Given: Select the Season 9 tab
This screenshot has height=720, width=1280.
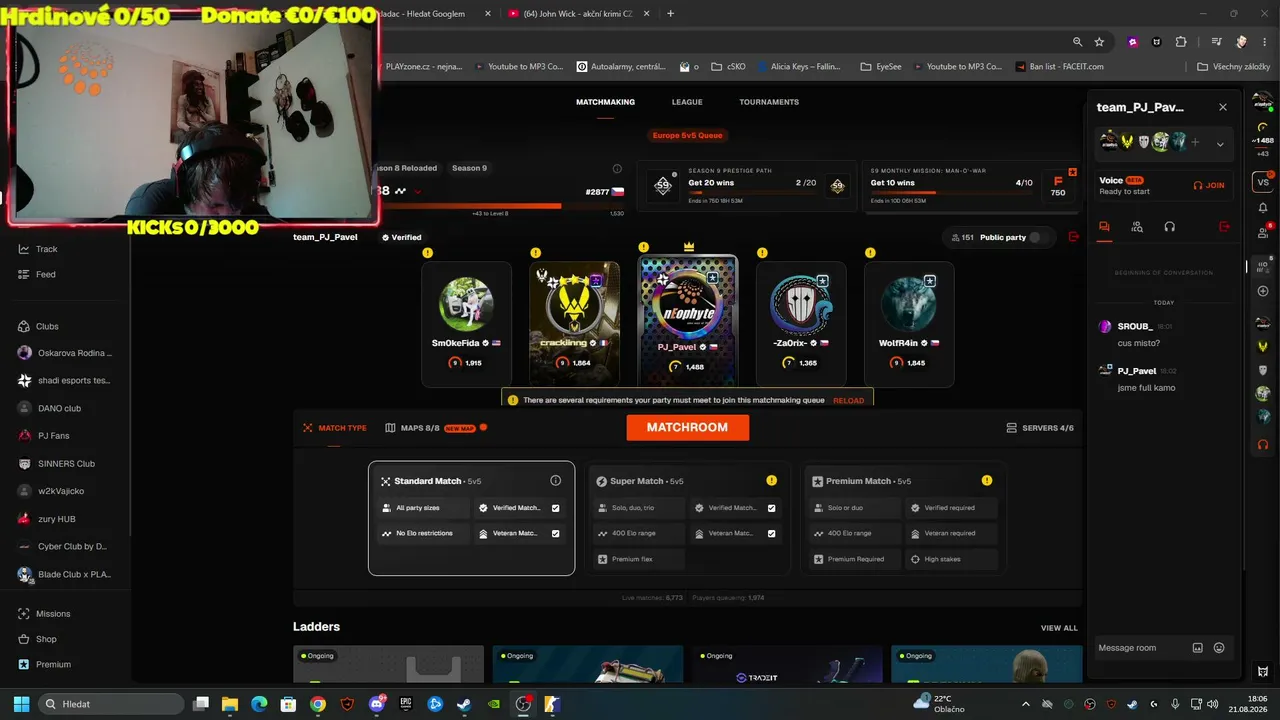Looking at the screenshot, I should (469, 168).
